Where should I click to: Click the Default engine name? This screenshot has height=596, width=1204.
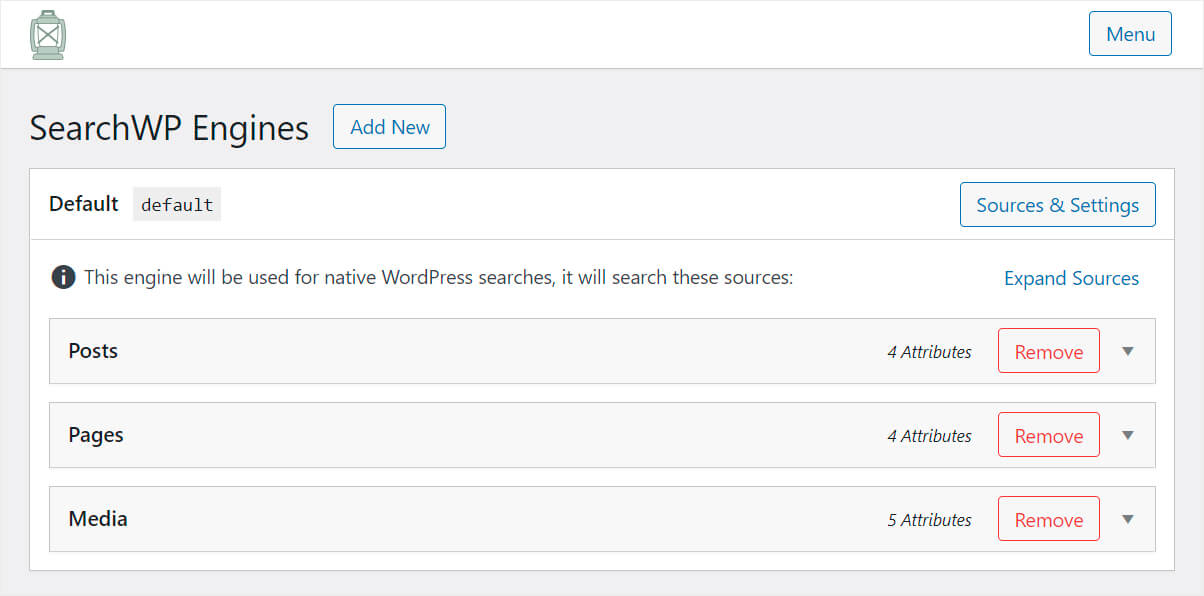click(84, 204)
